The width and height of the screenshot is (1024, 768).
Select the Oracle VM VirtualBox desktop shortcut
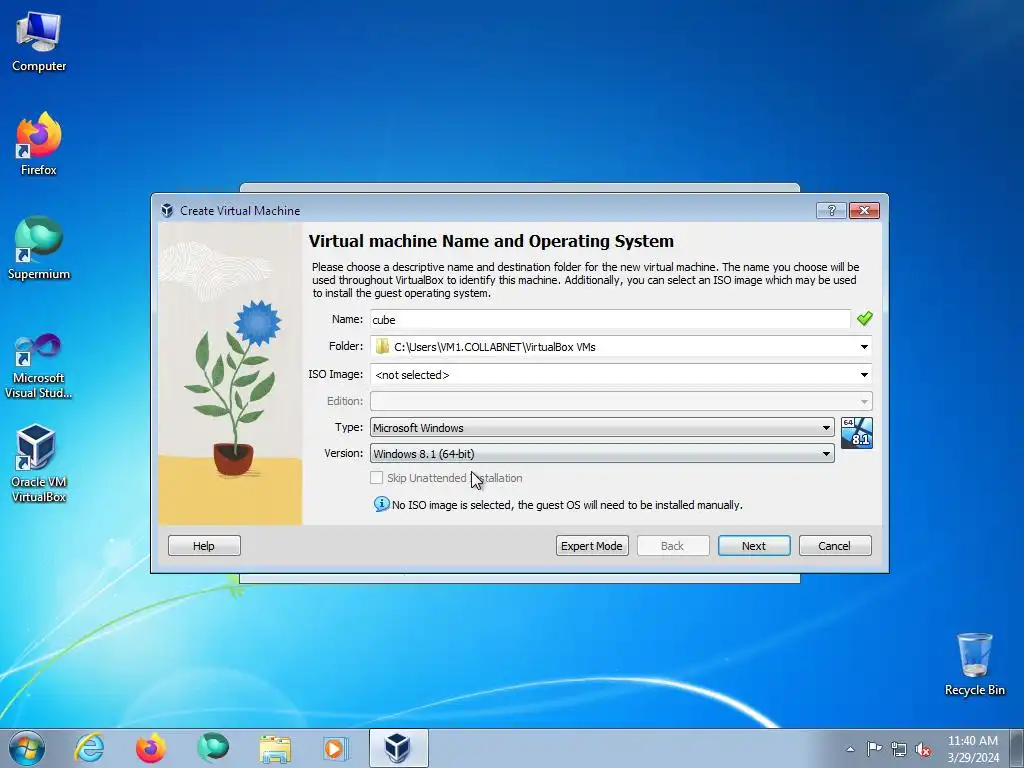(39, 464)
